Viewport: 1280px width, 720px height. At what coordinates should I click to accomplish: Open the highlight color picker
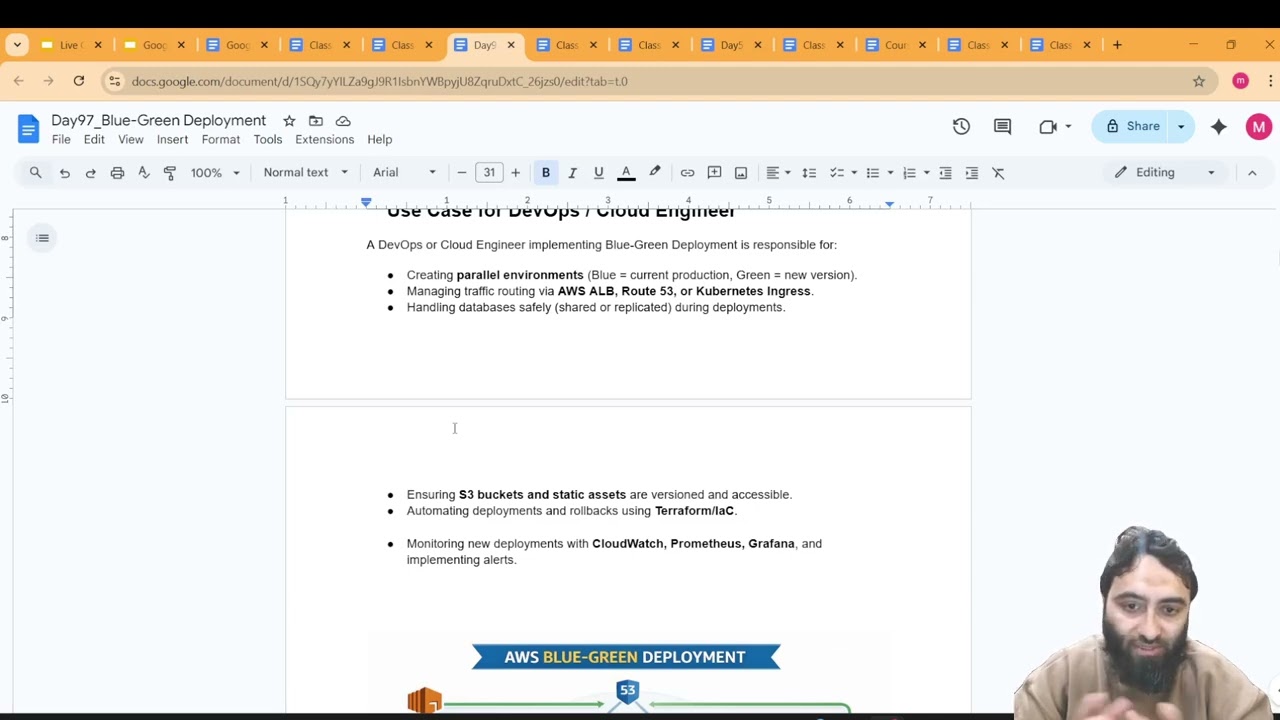click(x=655, y=173)
